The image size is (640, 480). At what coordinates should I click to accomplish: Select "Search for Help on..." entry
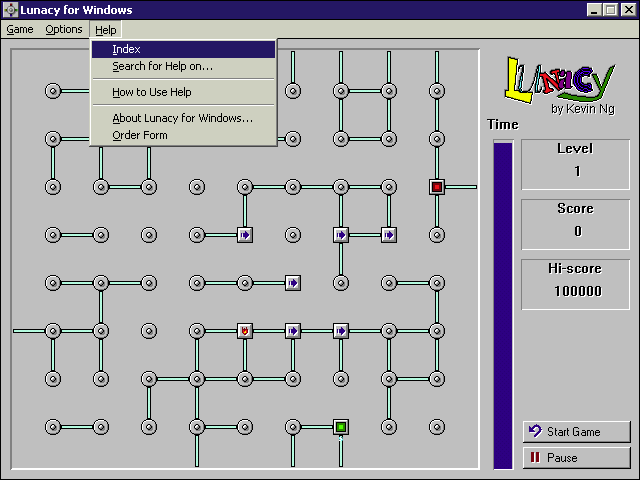point(162,66)
